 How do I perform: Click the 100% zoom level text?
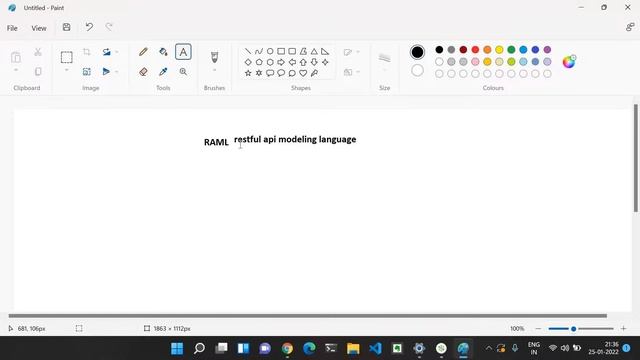click(517, 329)
